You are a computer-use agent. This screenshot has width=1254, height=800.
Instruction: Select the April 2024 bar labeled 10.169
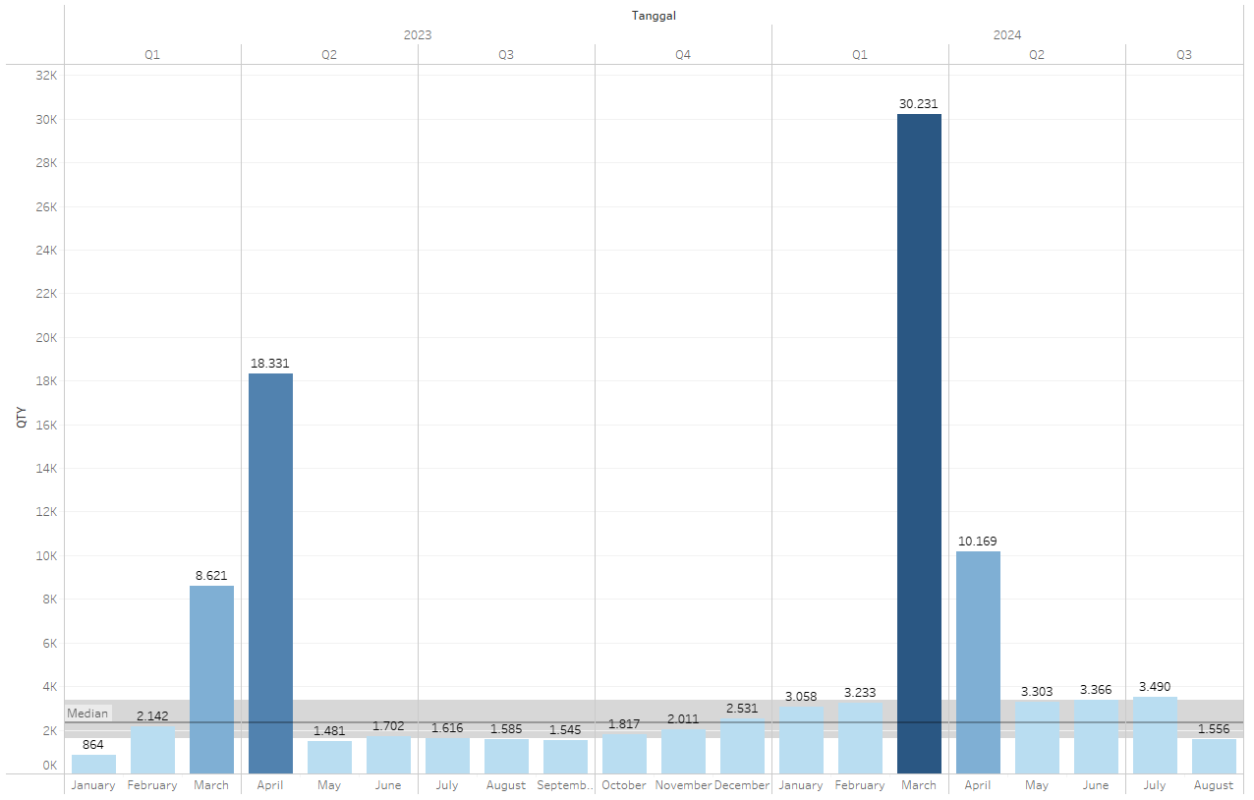coord(977,660)
